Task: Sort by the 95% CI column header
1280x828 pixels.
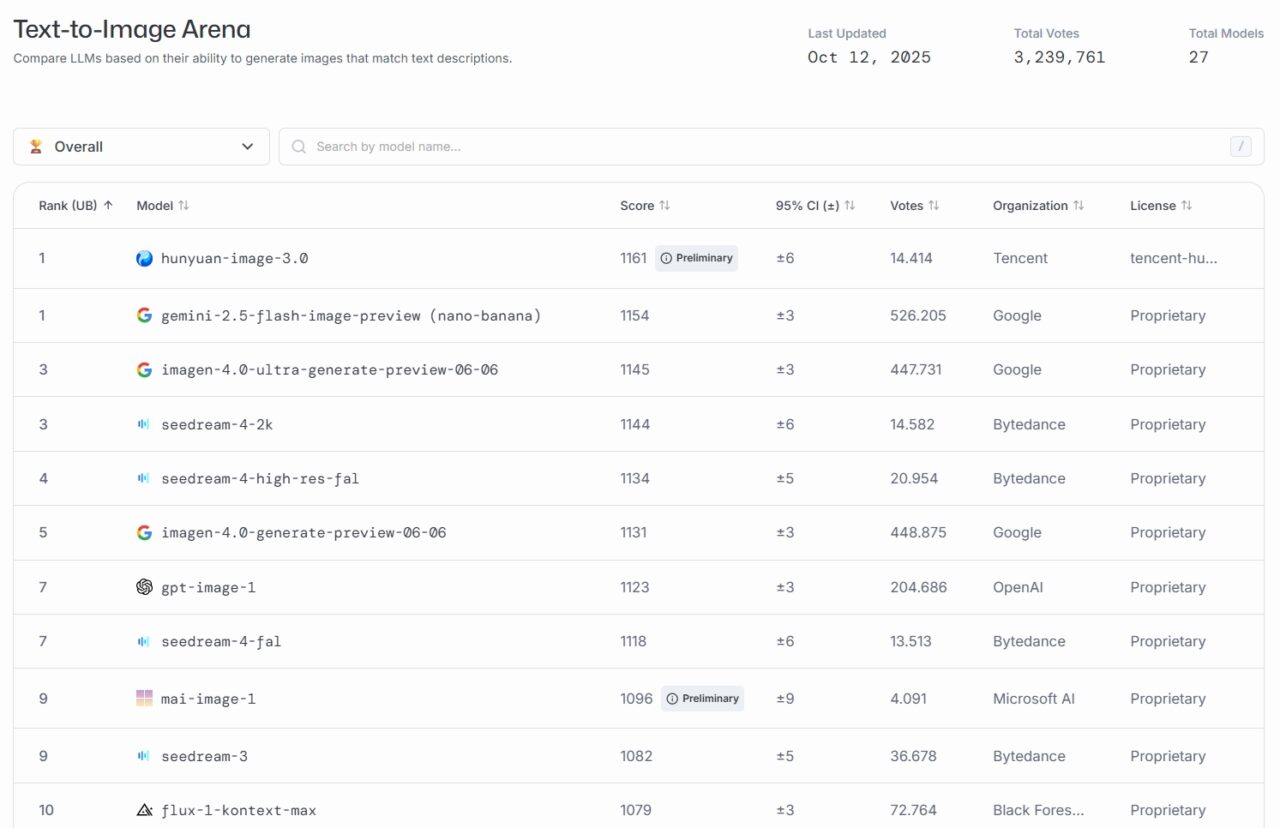Action: click(x=815, y=206)
